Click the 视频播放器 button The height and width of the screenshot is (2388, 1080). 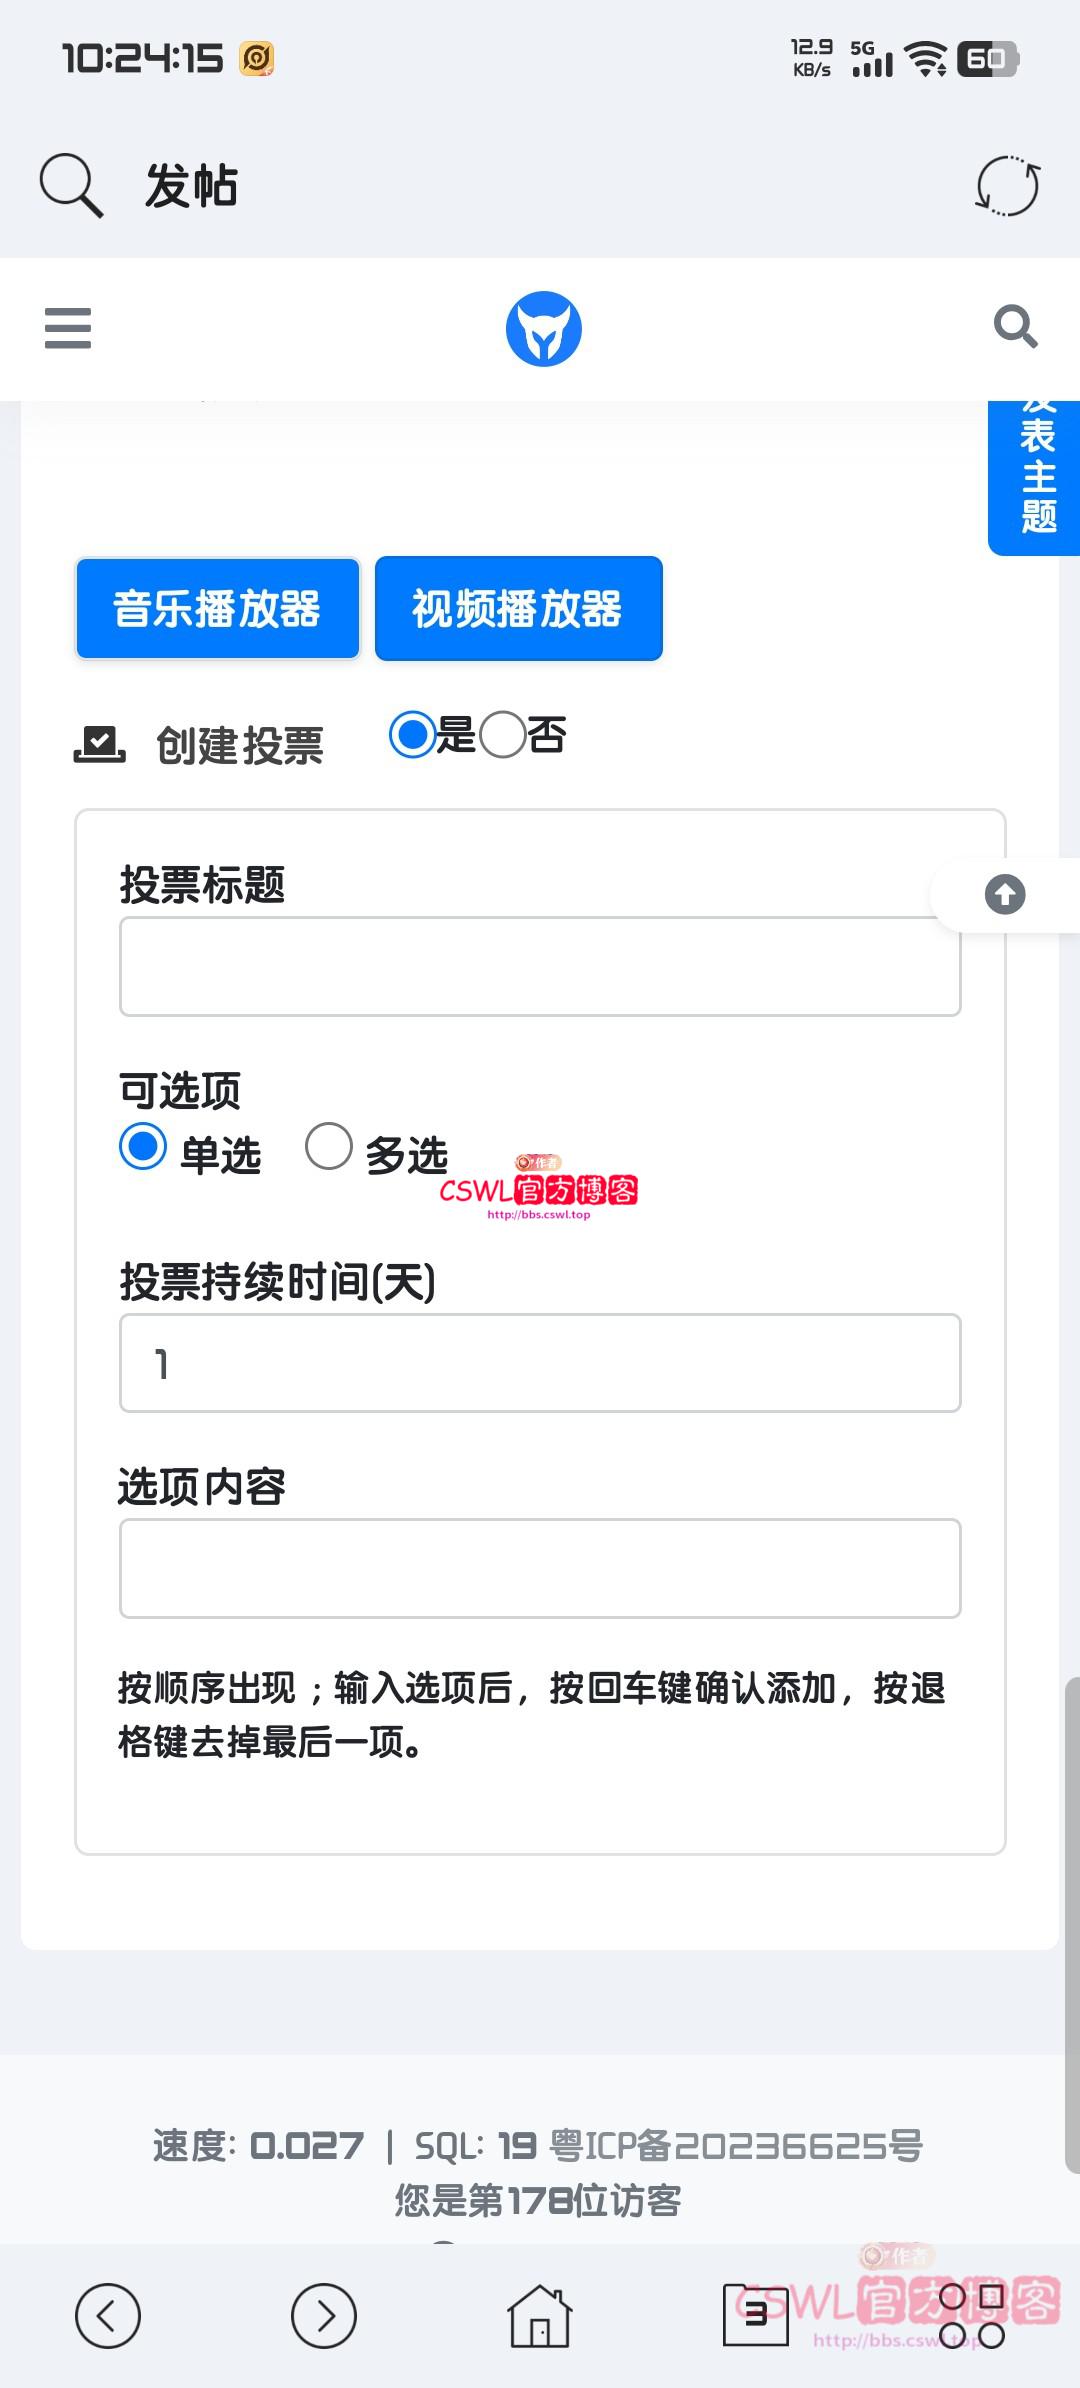pyautogui.click(x=518, y=608)
